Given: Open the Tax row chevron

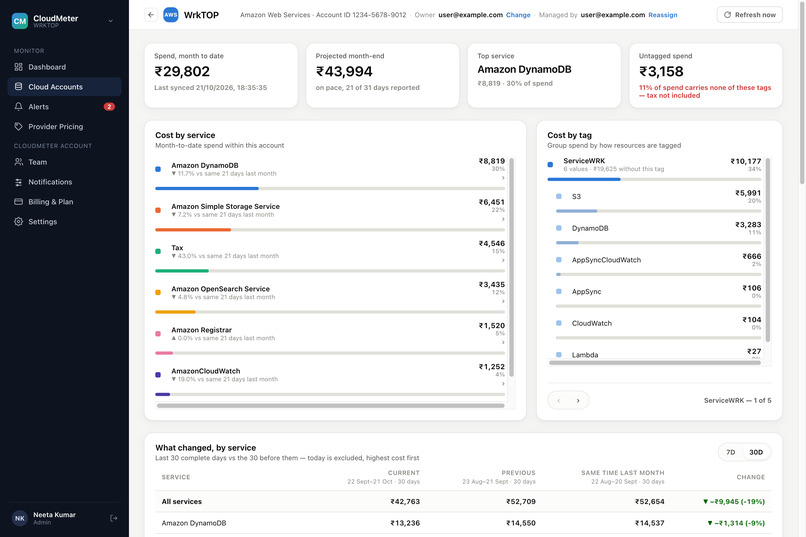Looking at the screenshot, I should point(503,260).
